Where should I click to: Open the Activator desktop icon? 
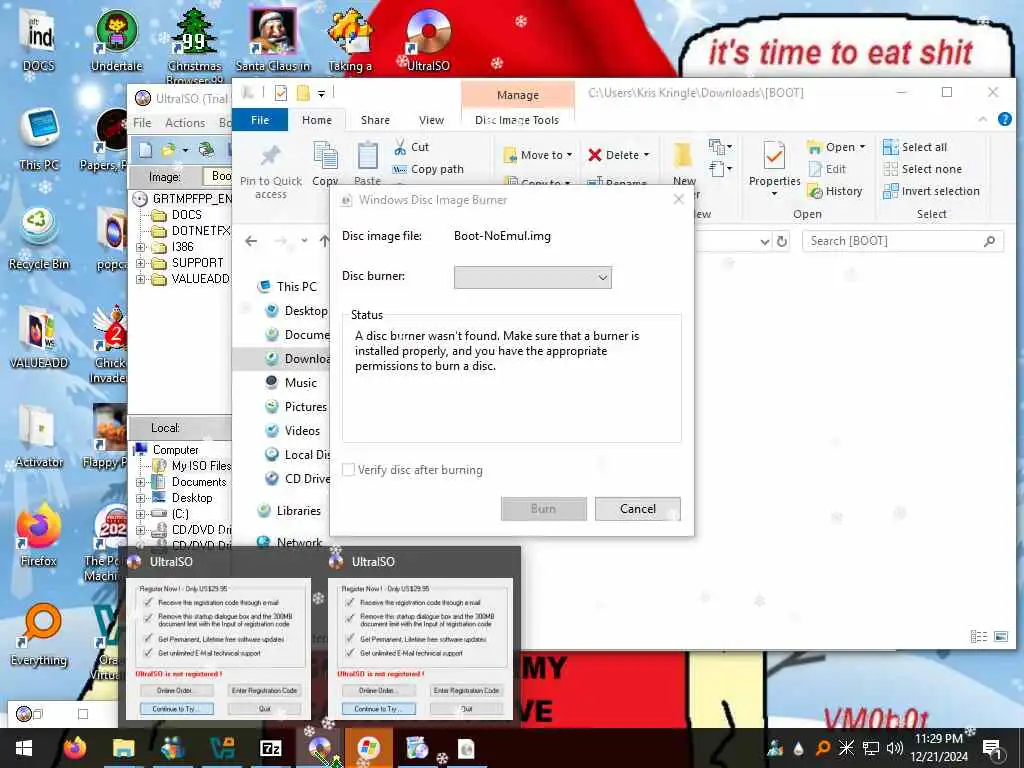39,437
